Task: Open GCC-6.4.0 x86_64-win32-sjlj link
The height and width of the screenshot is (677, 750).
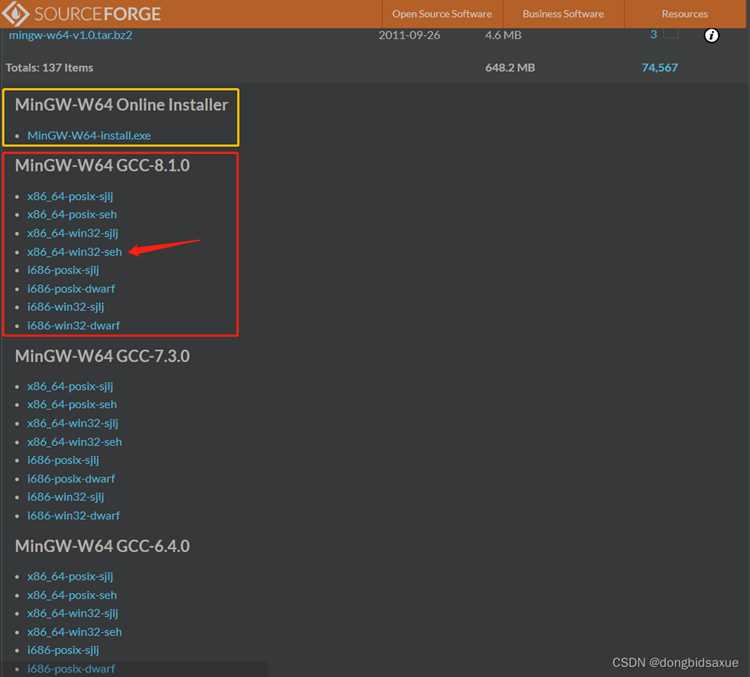Action: click(x=72, y=613)
